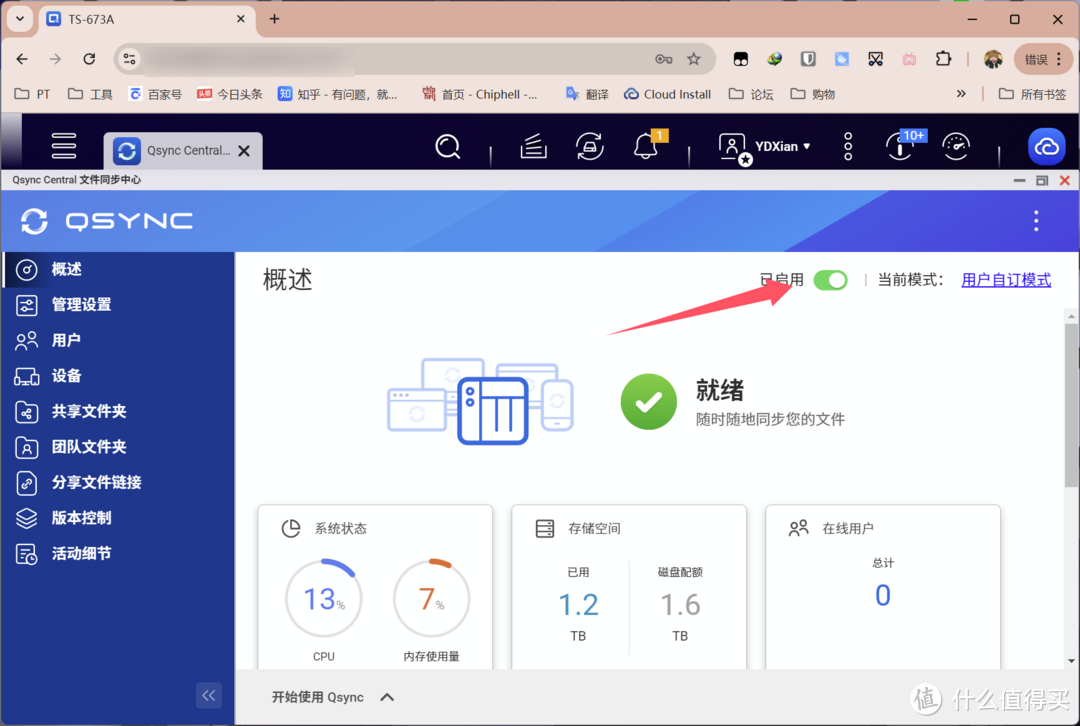Open the QTS main menu hamburger icon
This screenshot has height=726, width=1080.
click(64, 146)
